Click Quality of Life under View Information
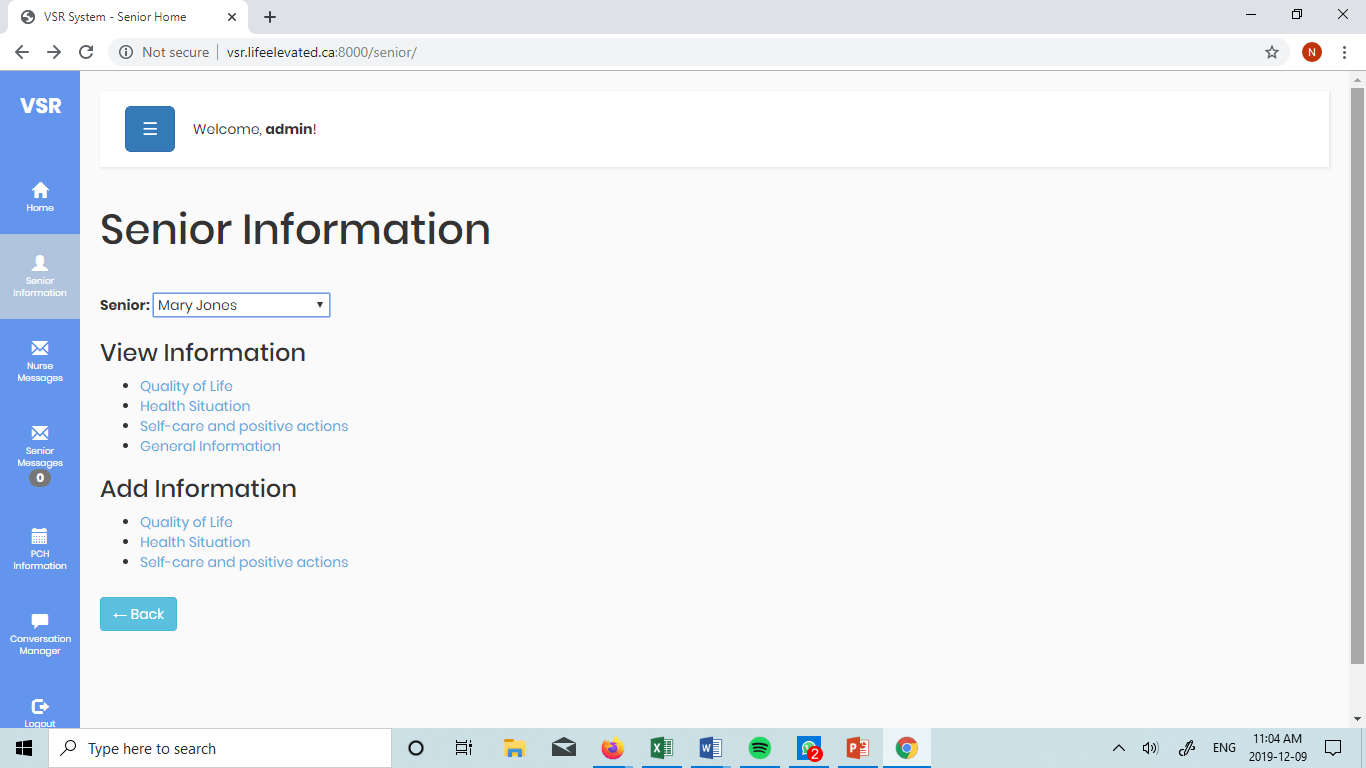The image size is (1366, 768). (x=186, y=386)
